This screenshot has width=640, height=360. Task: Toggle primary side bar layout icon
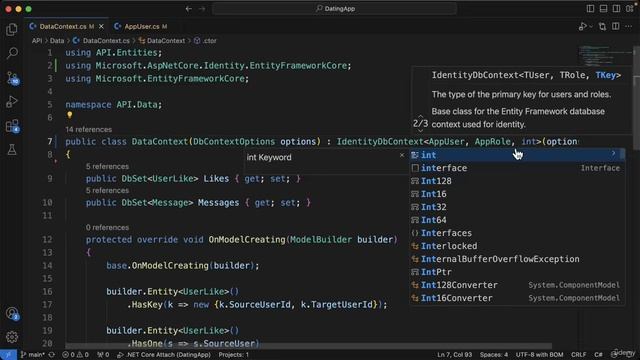pos(590,9)
